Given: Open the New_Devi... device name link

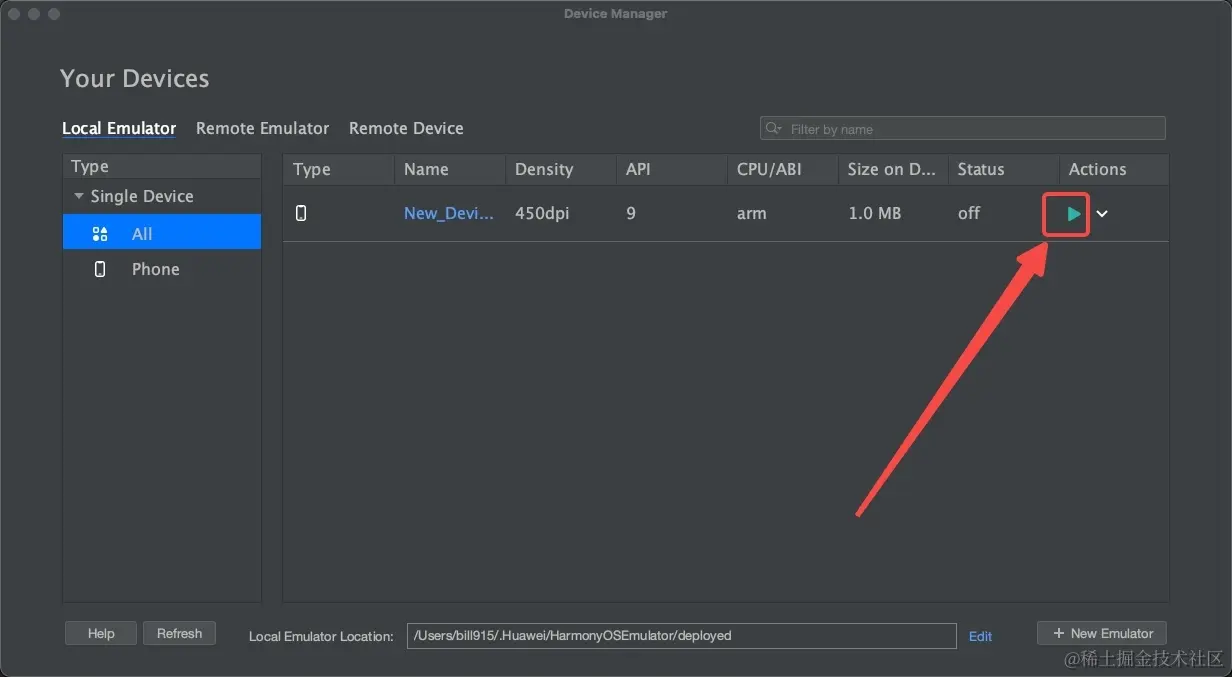Looking at the screenshot, I should (448, 213).
